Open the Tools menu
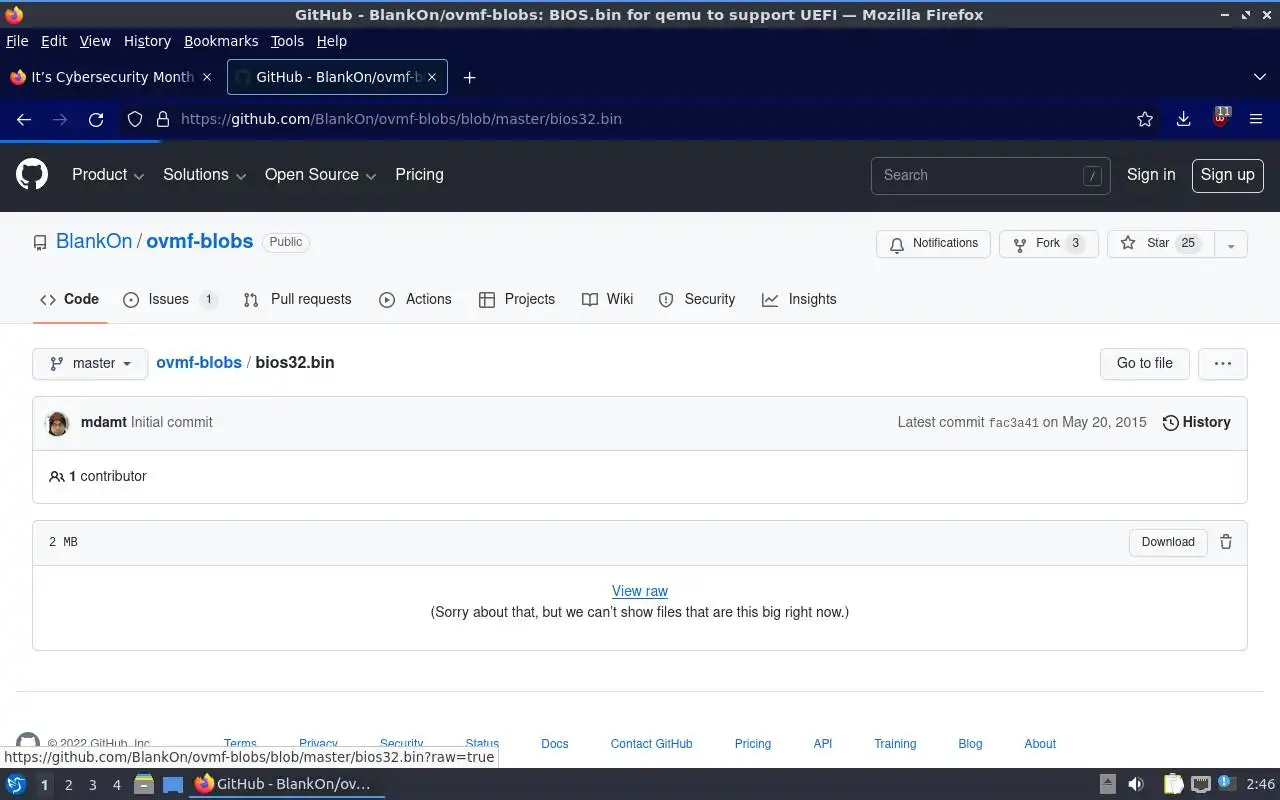1280x800 pixels. (x=287, y=41)
